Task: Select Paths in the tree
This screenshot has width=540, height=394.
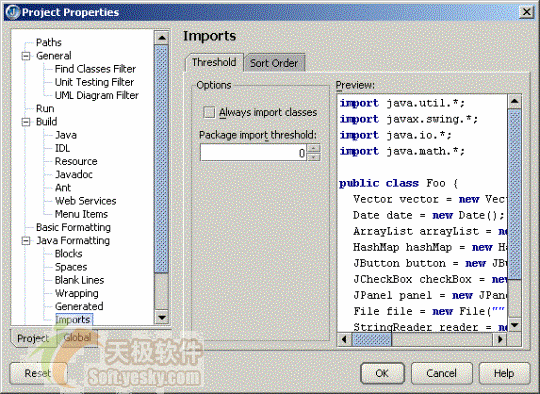Action: 49,42
